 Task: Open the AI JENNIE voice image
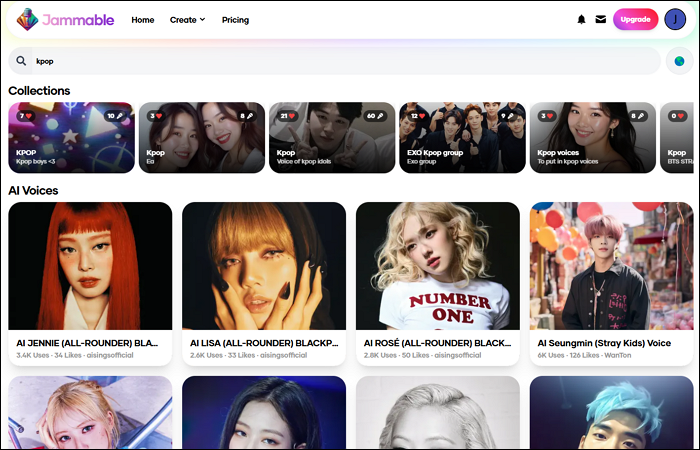(x=90, y=266)
